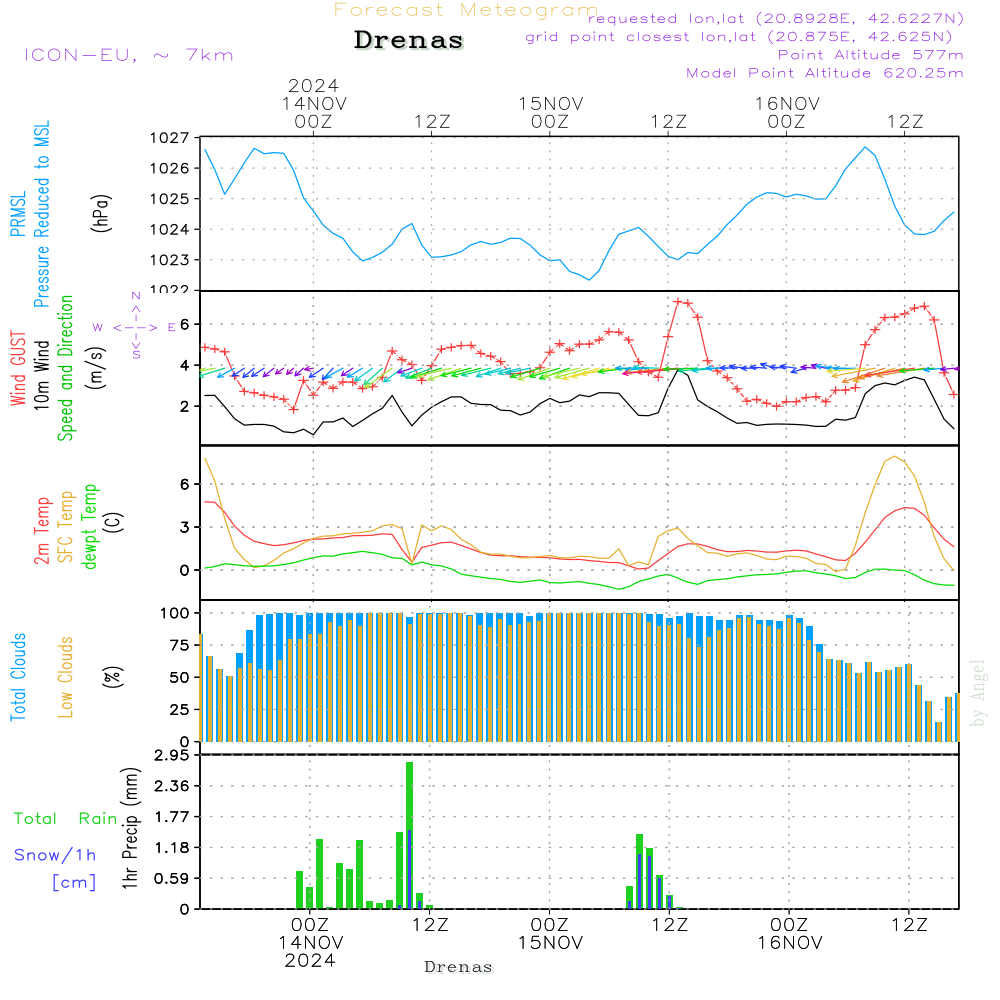
Task: Select the blue "Snow/1h" label
Action: point(55,855)
